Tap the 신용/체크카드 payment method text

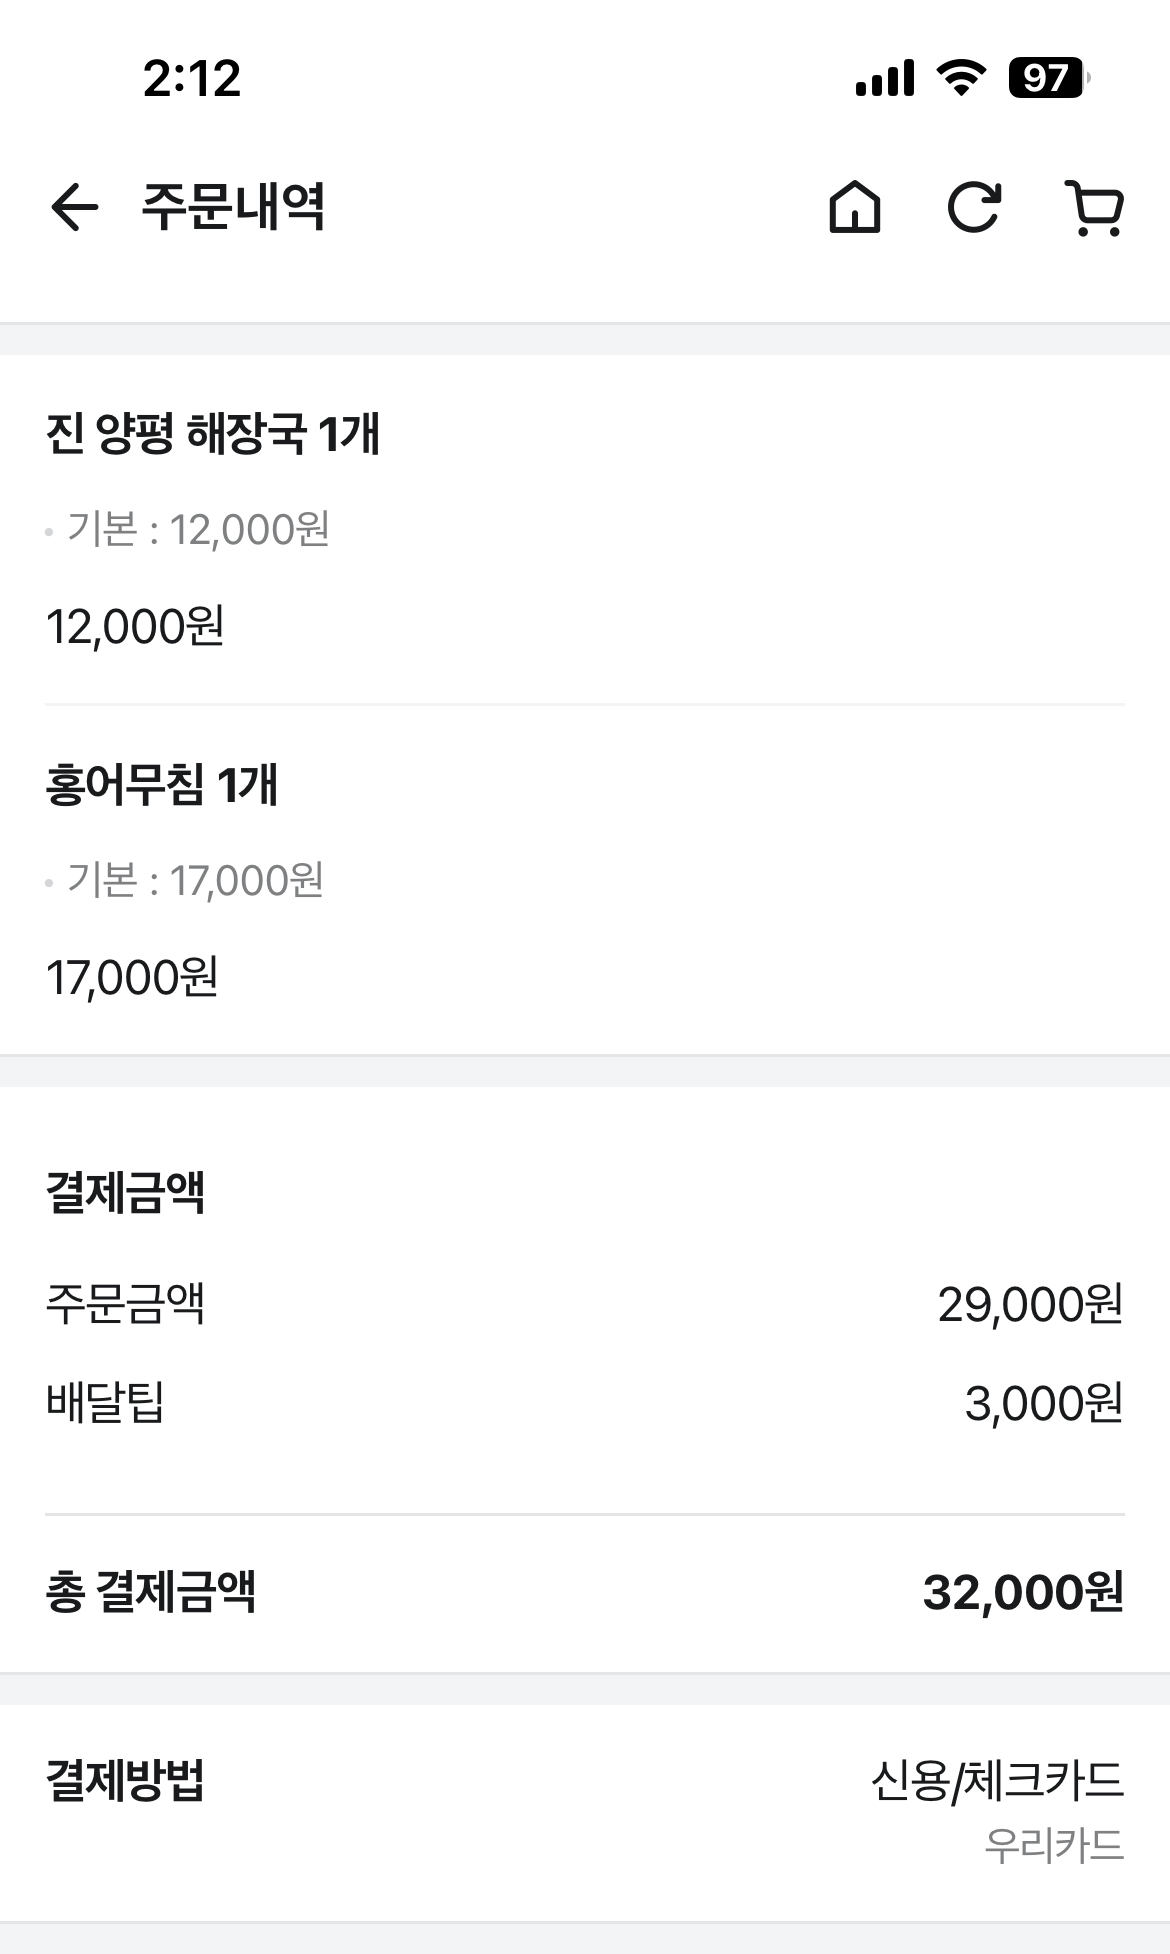(997, 1780)
